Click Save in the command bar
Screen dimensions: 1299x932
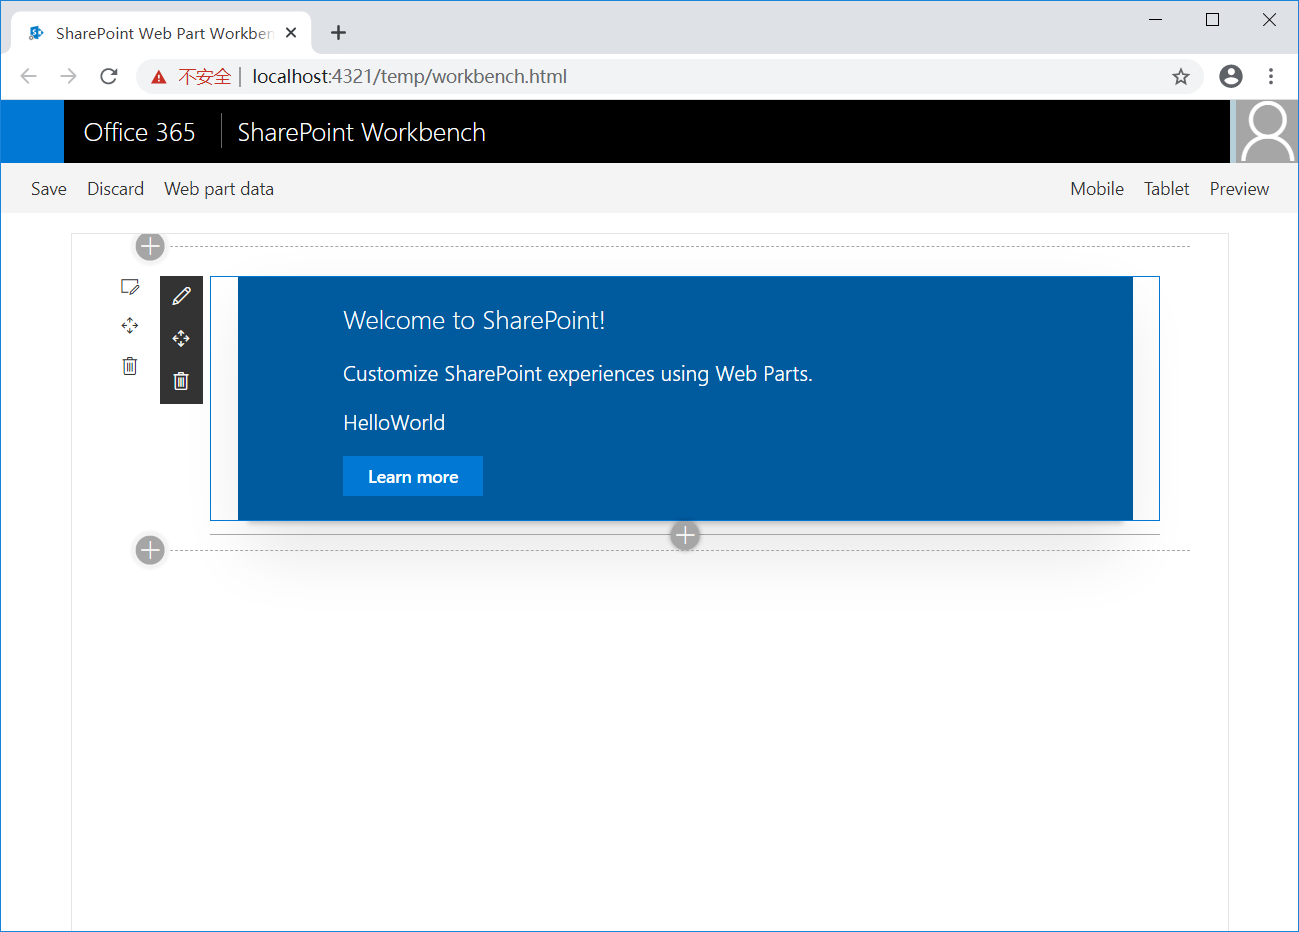[49, 189]
